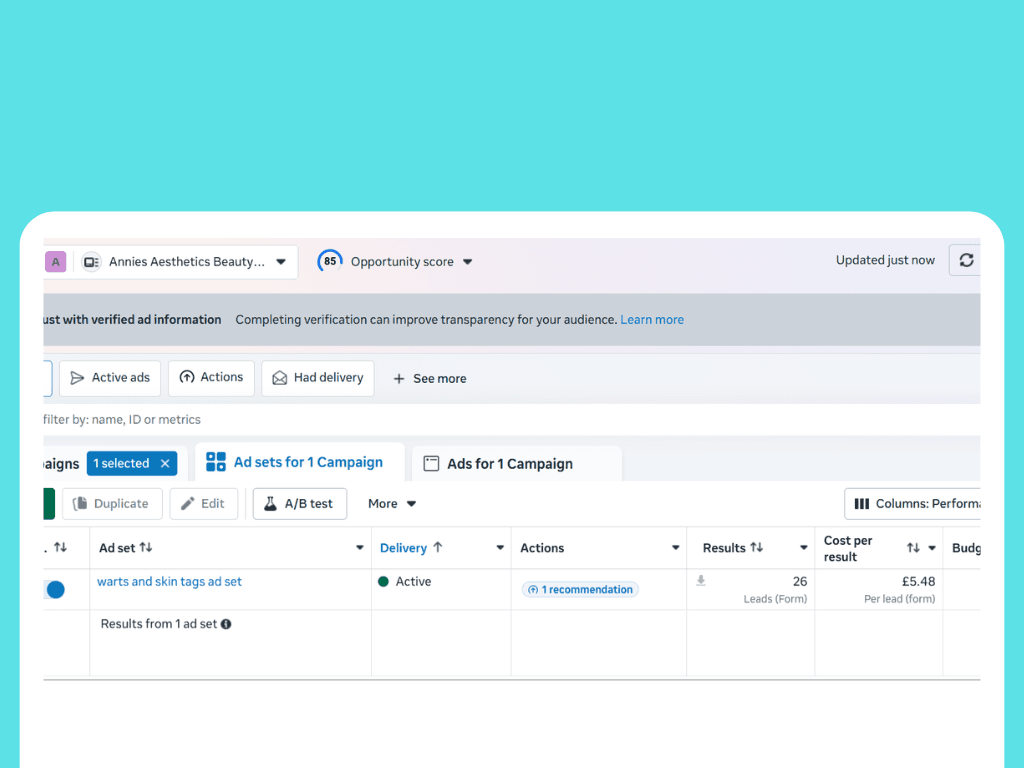Click the 1 recommendation badge

tap(580, 590)
